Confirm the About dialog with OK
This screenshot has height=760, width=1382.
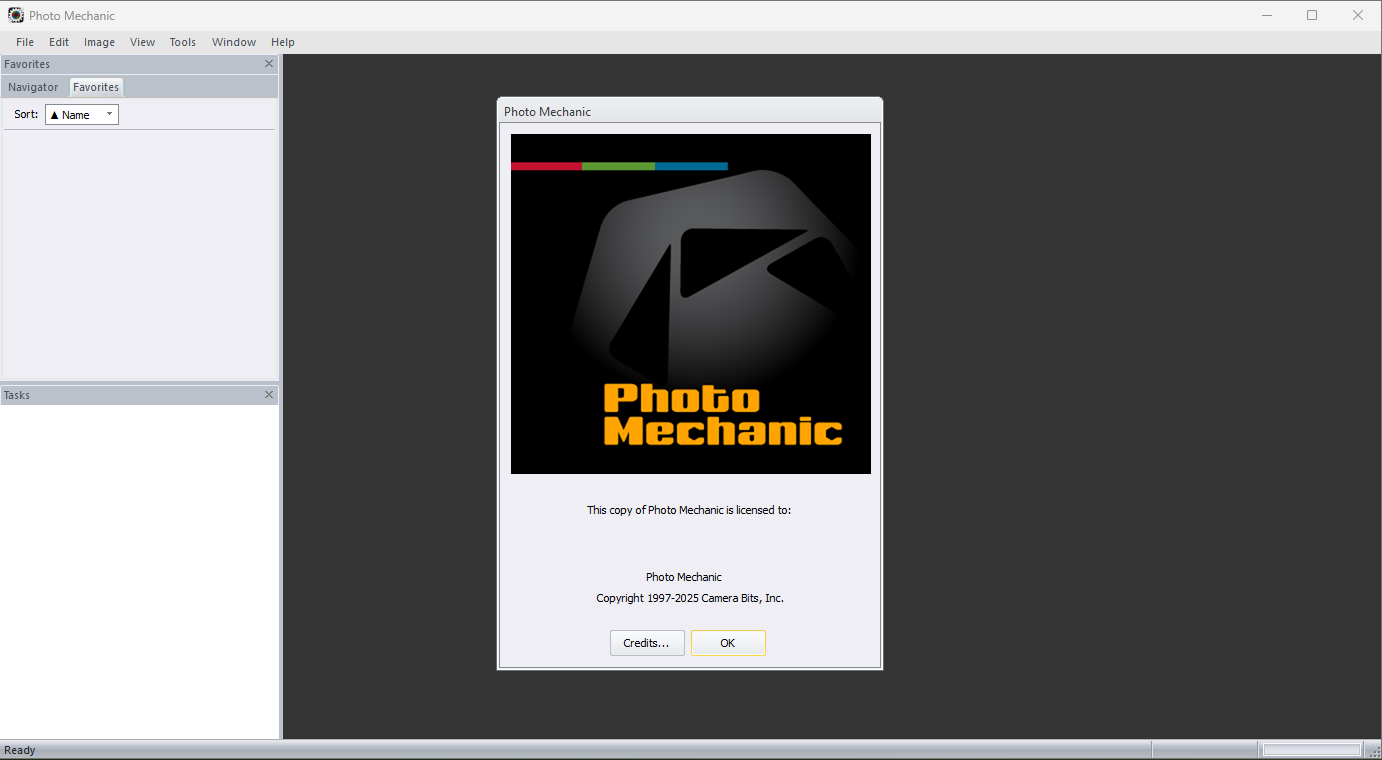click(728, 643)
